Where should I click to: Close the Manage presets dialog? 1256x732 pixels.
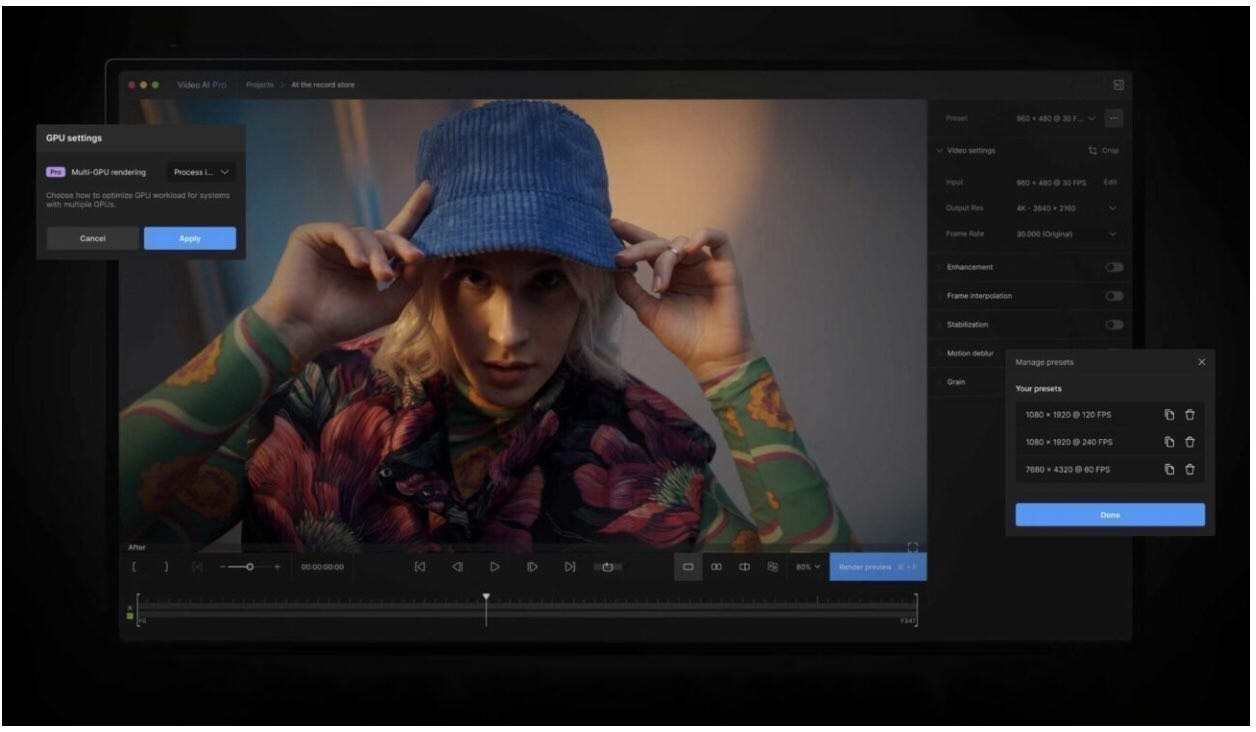click(x=1201, y=362)
